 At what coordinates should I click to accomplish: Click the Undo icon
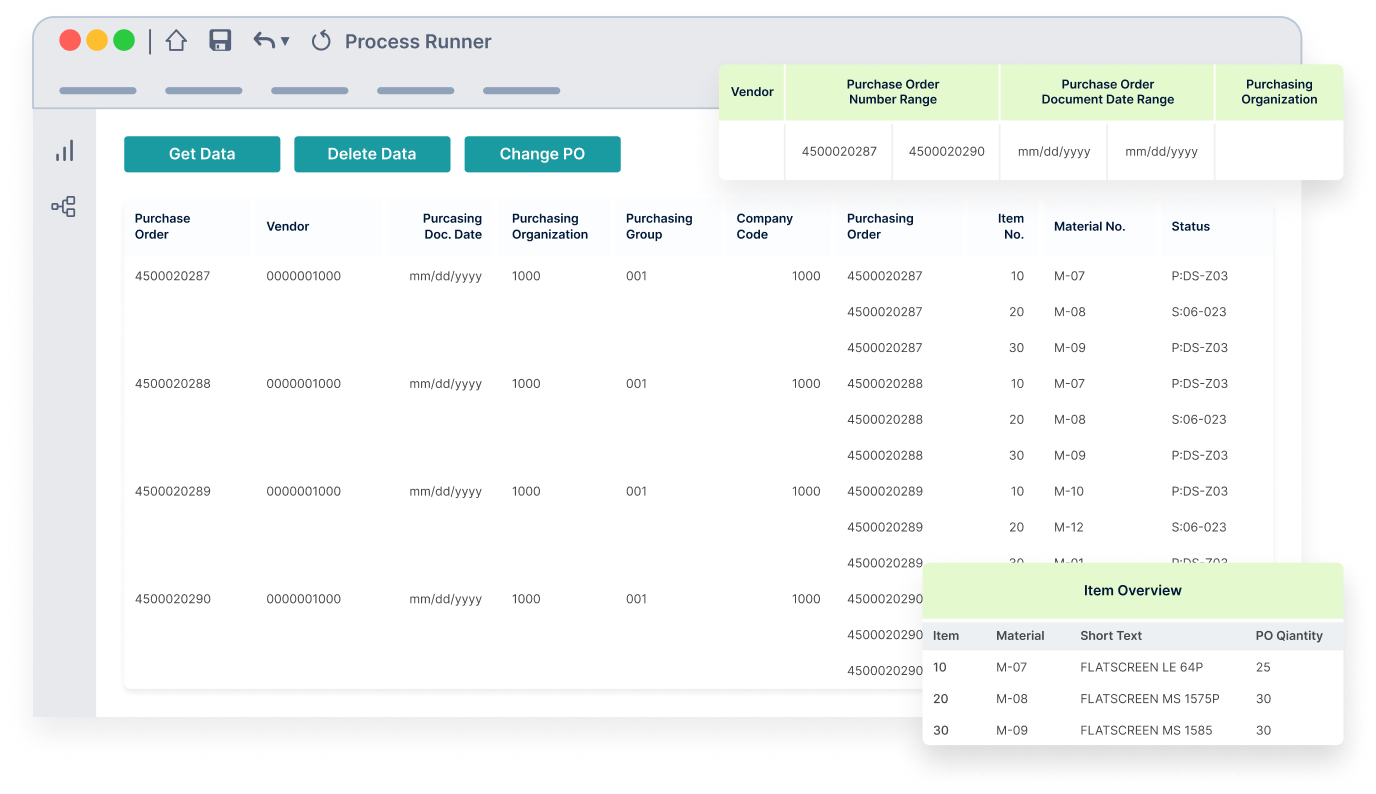262,40
